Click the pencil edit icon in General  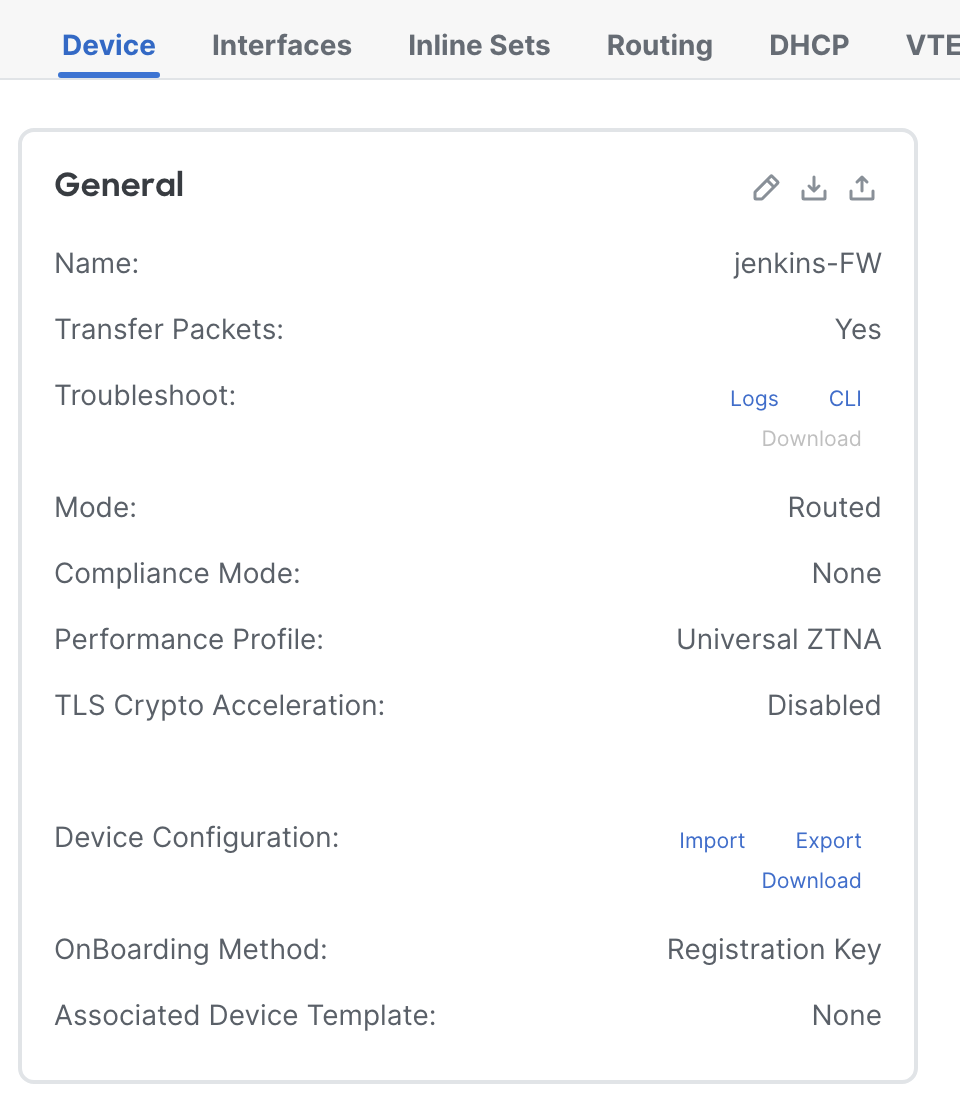pyautogui.click(x=766, y=188)
